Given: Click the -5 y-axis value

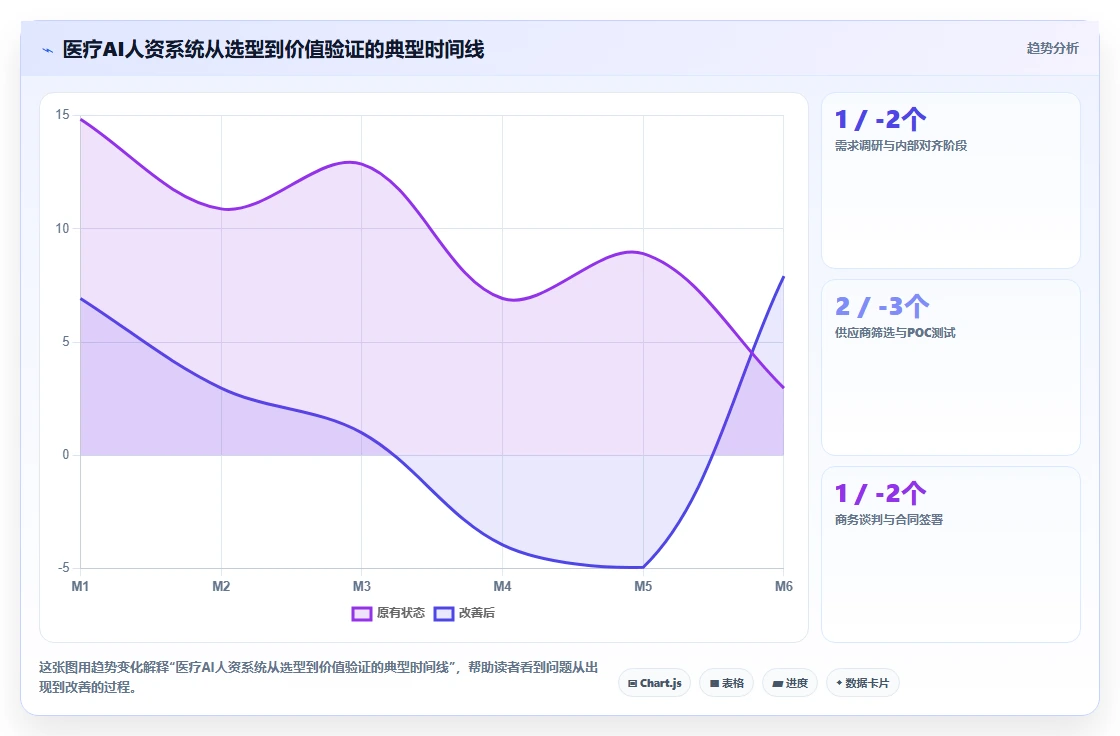Looking at the screenshot, I should [64, 568].
